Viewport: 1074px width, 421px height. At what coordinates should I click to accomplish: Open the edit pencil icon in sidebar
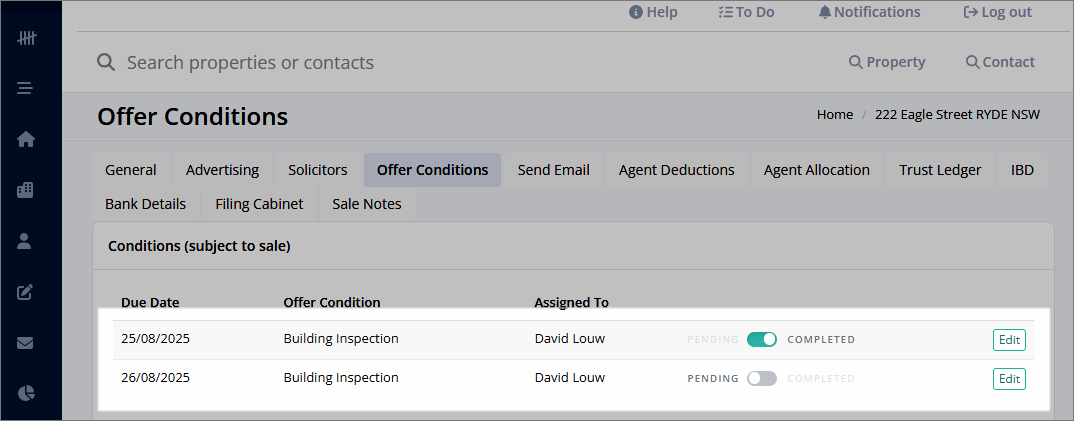coord(25,292)
